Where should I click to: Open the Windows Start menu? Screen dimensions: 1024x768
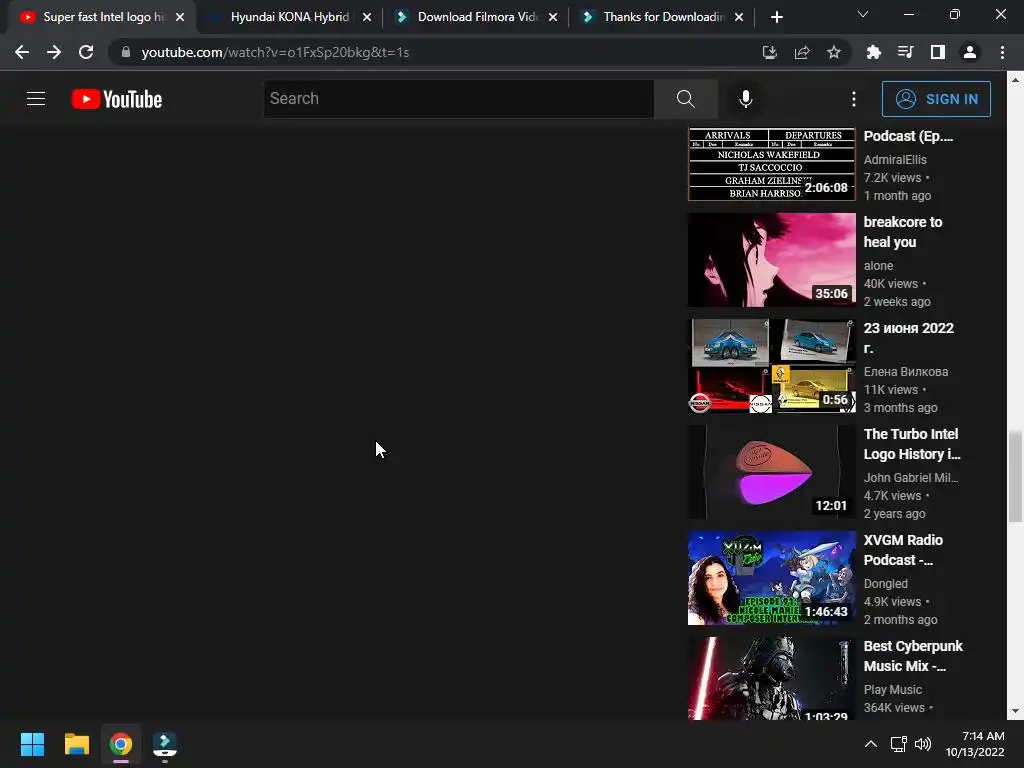coord(32,744)
